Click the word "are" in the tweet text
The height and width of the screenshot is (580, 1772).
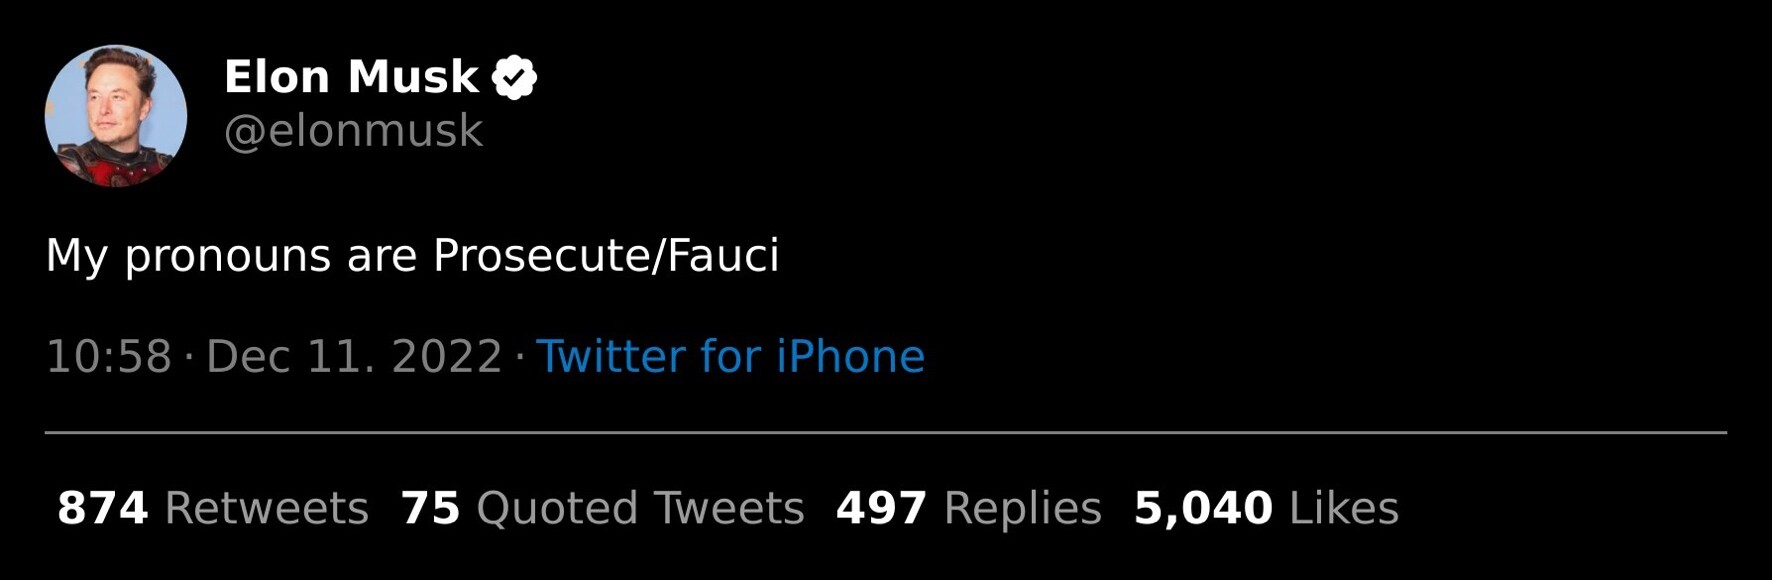(381, 256)
